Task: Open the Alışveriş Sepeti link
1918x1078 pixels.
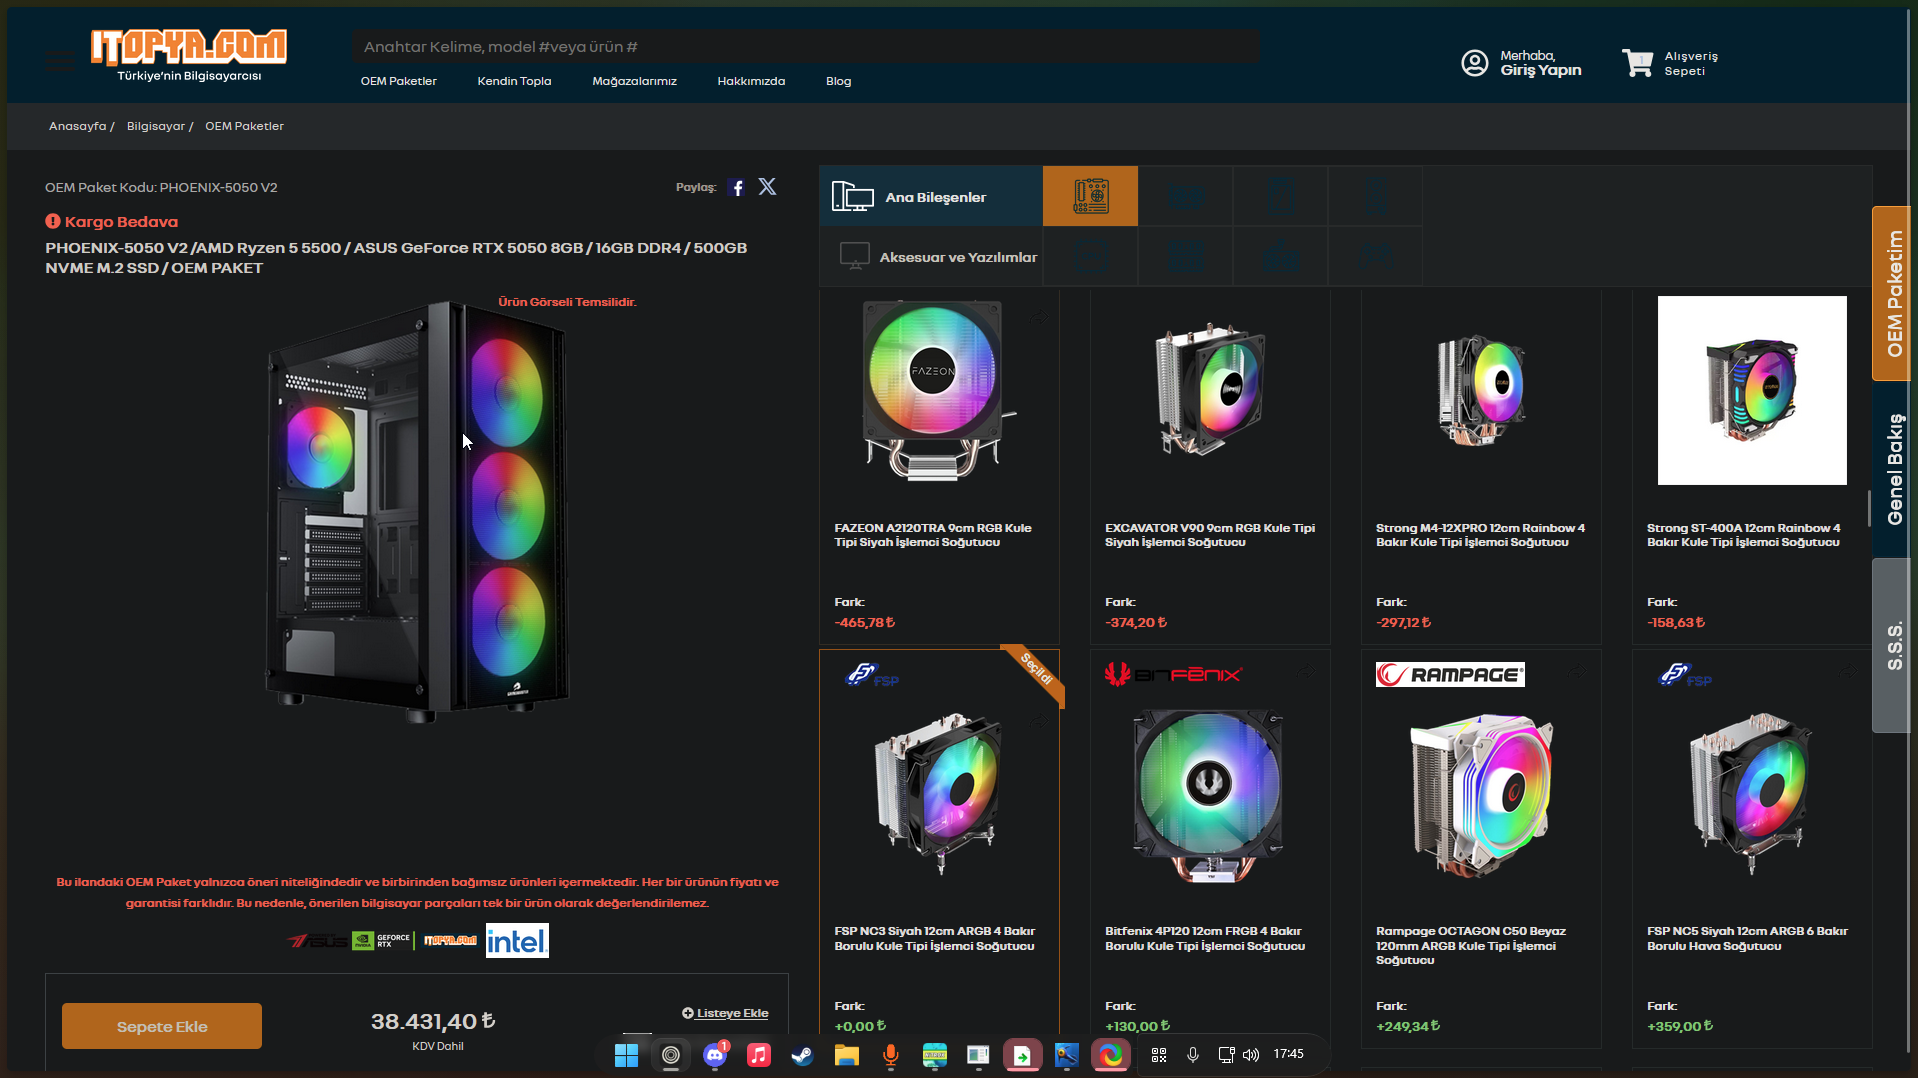Action: 1691,63
